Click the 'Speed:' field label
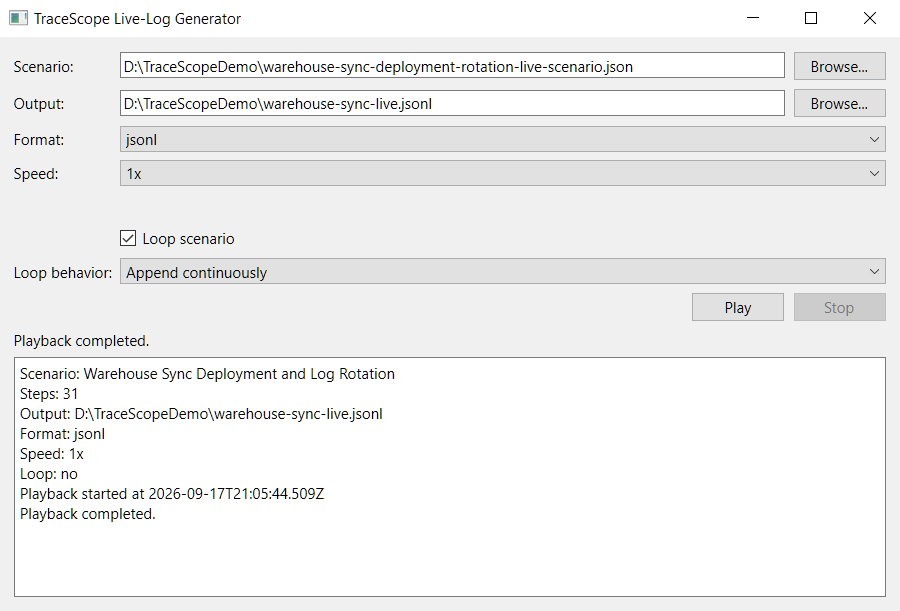900x611 pixels. click(36, 173)
